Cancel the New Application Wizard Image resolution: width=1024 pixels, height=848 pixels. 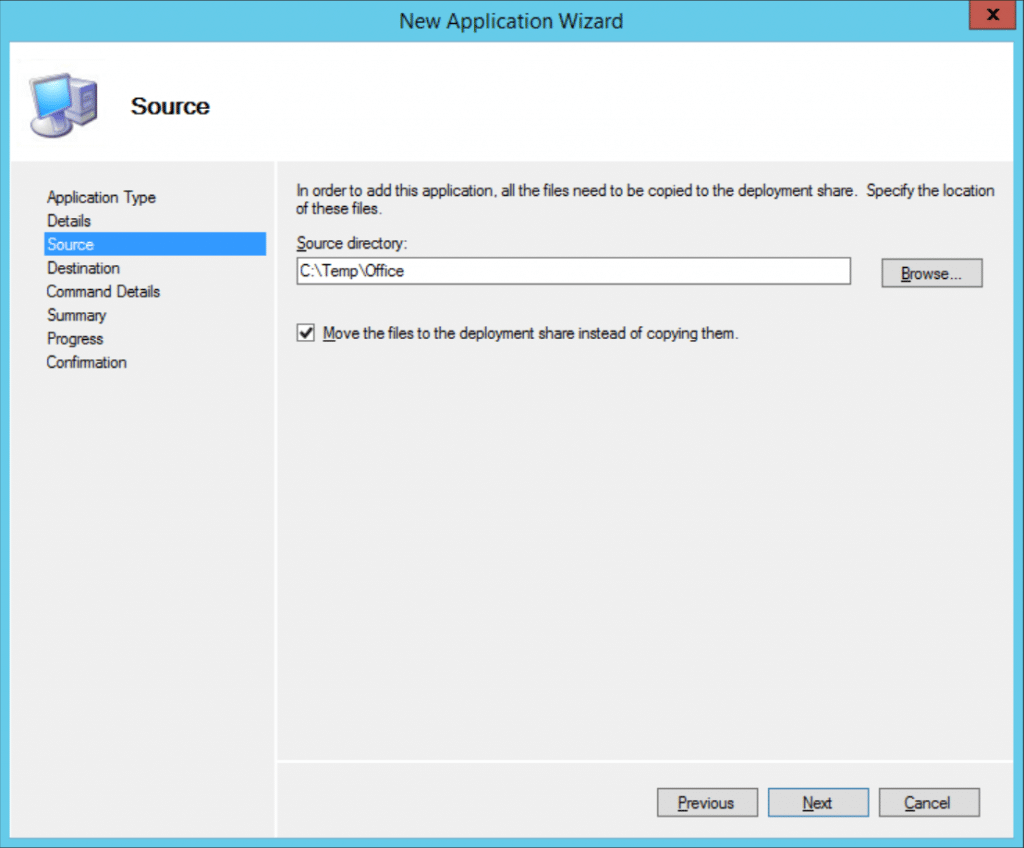pyautogui.click(x=928, y=802)
